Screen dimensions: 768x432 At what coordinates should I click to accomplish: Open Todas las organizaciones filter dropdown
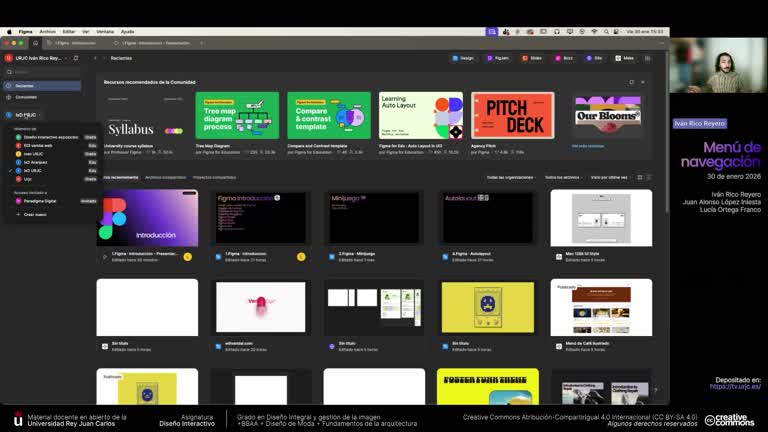pos(511,177)
